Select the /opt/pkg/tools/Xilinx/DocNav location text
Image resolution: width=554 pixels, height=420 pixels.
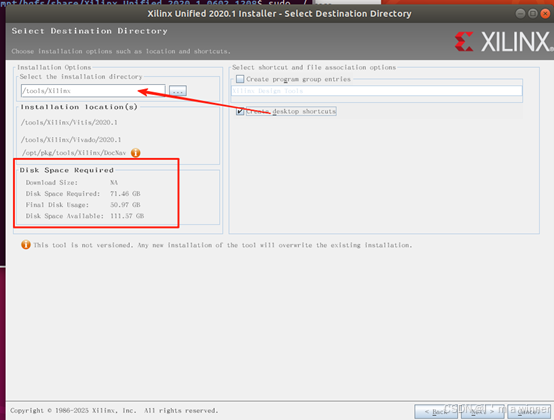[x=74, y=153]
